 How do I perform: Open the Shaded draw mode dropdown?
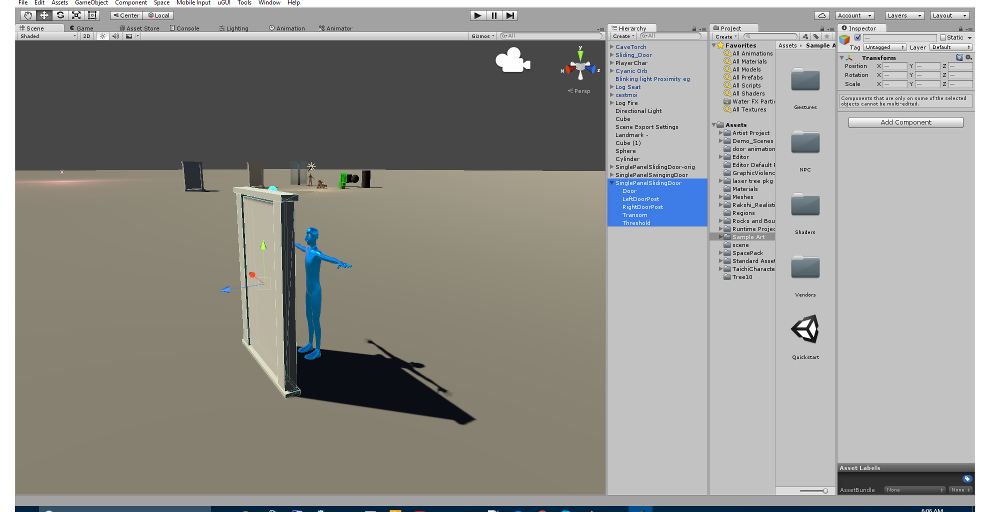pyautogui.click(x=47, y=36)
